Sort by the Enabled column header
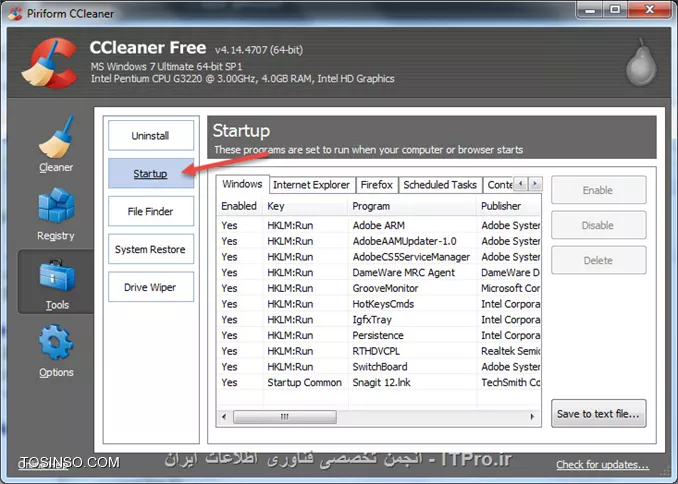The height and width of the screenshot is (484, 678). click(x=240, y=206)
